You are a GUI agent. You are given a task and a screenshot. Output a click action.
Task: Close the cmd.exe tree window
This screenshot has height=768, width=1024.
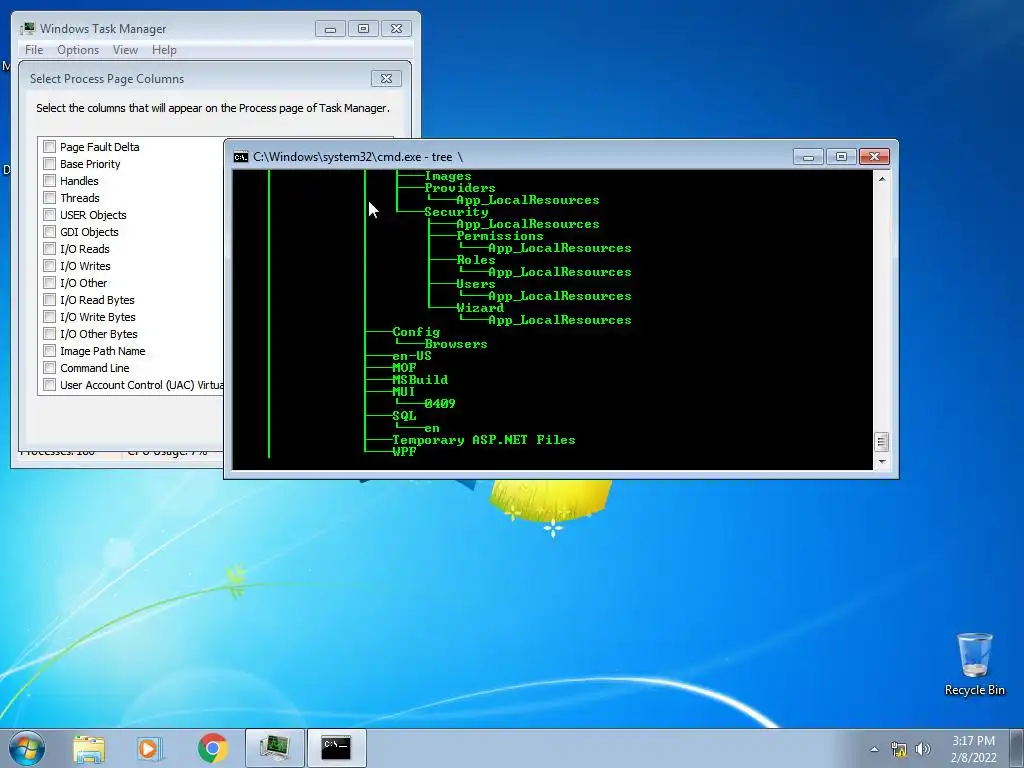tap(874, 157)
